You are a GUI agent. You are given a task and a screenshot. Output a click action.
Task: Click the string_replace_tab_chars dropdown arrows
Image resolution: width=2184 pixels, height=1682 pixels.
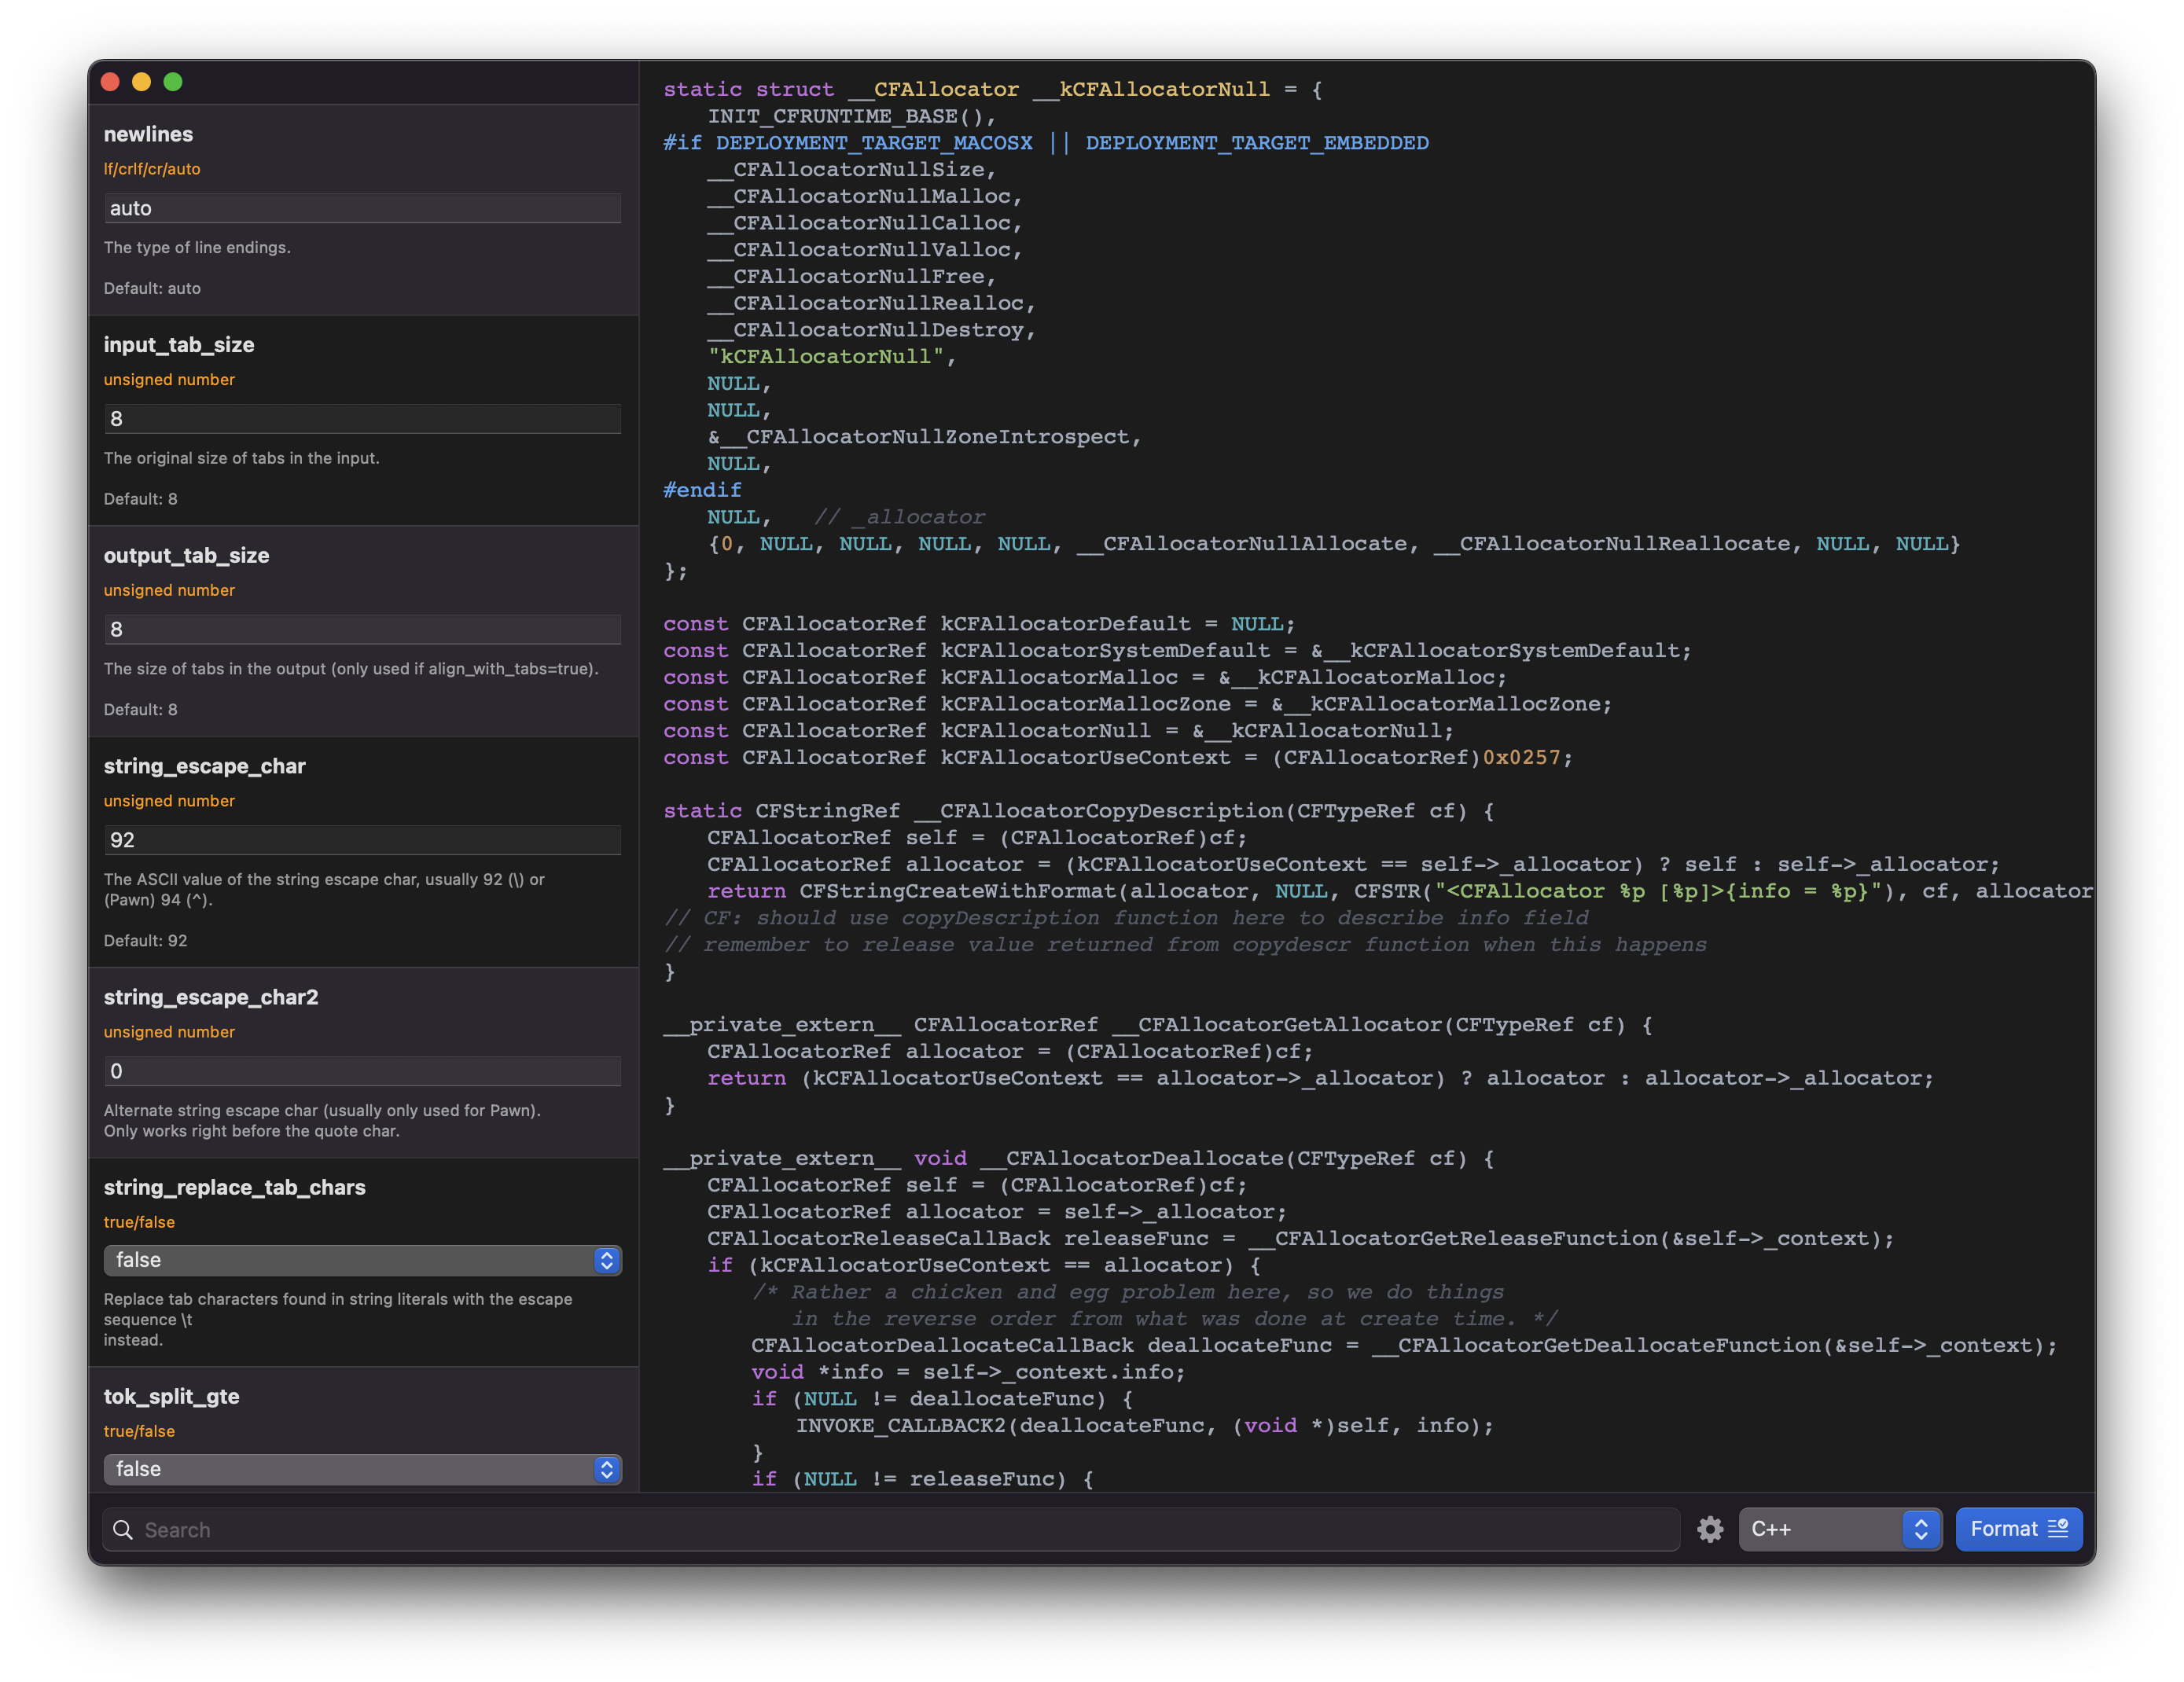(607, 1260)
